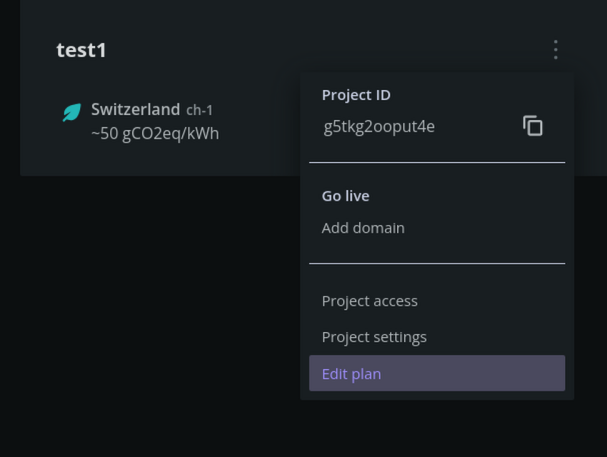The height and width of the screenshot is (457, 607).
Task: Click the green leaf carbon icon
Action: pos(72,112)
